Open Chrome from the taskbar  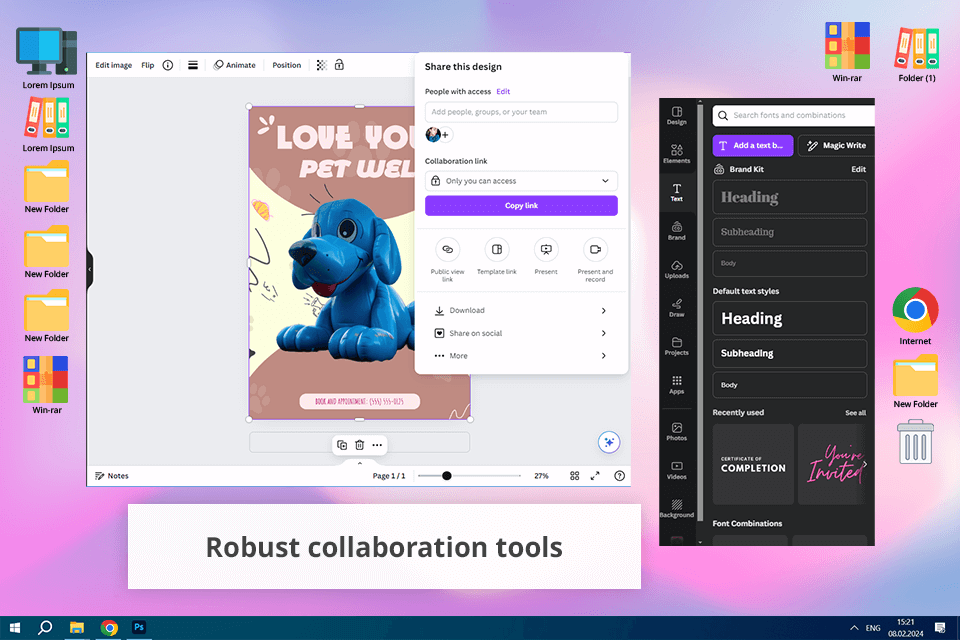click(x=109, y=628)
